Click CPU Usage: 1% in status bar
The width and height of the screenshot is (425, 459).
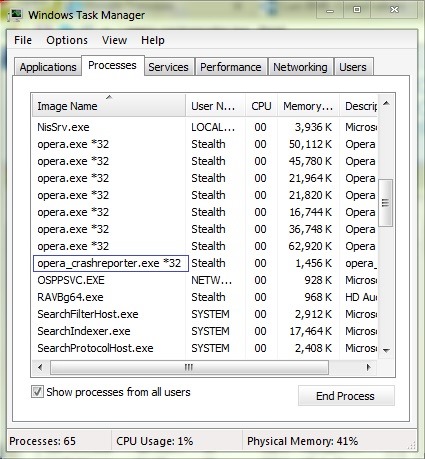(155, 441)
